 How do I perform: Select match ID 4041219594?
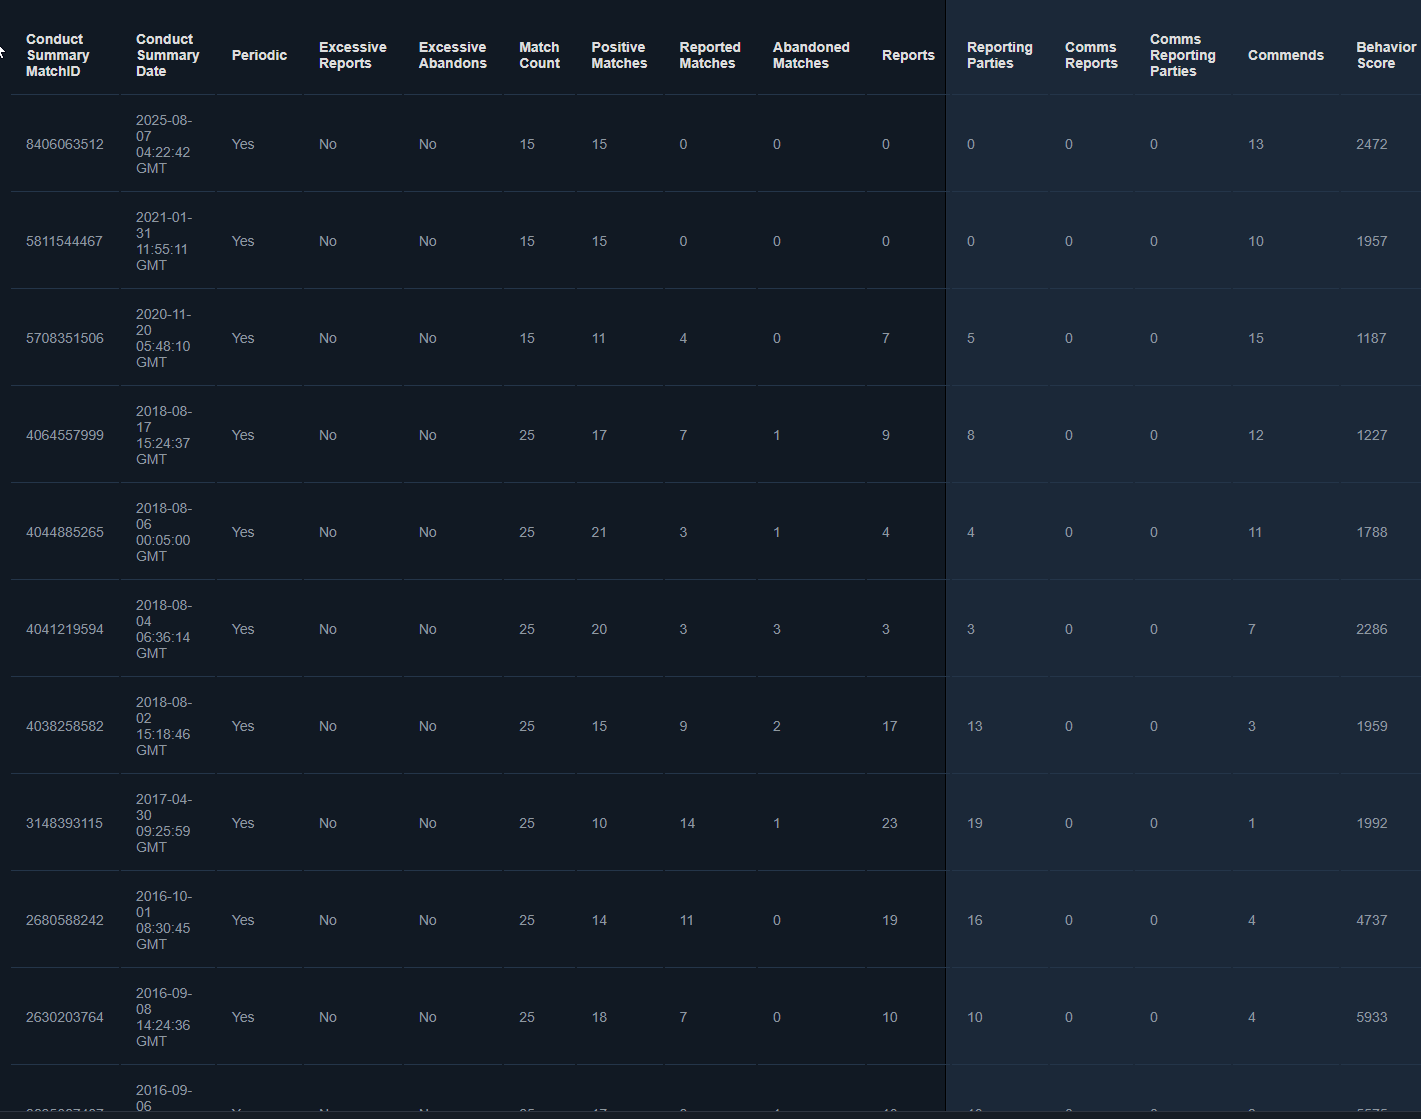coord(65,629)
